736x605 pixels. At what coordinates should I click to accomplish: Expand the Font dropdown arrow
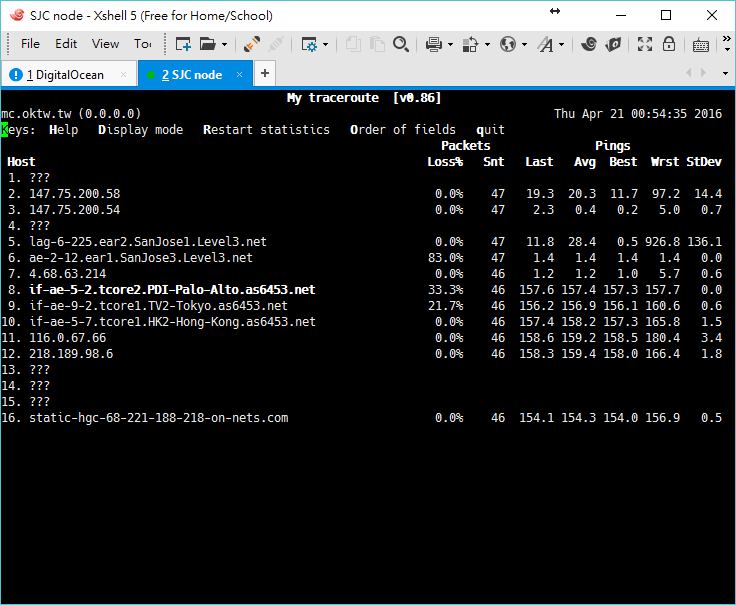click(561, 45)
